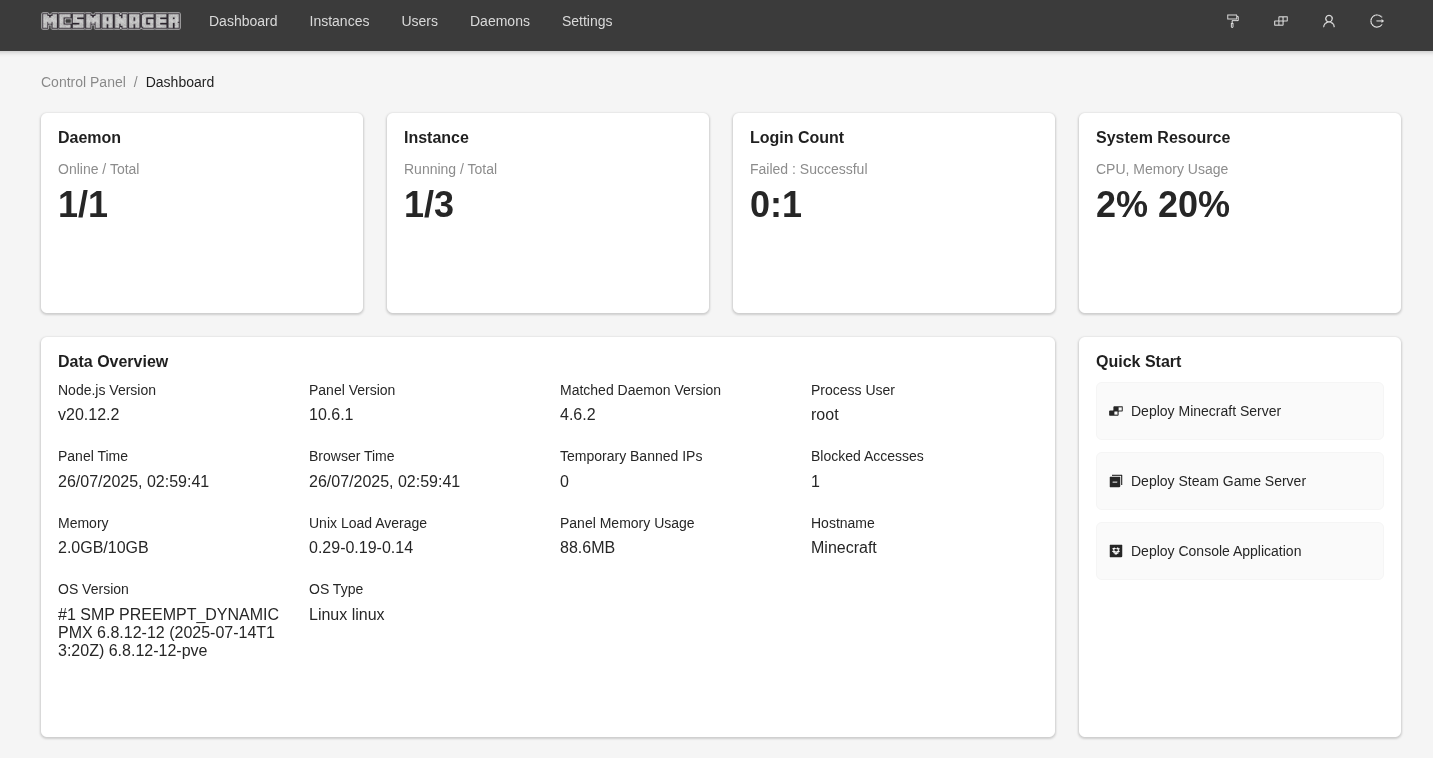Click the Temporary Banned IPs value 0
This screenshot has height=758, width=1433.
pos(564,482)
